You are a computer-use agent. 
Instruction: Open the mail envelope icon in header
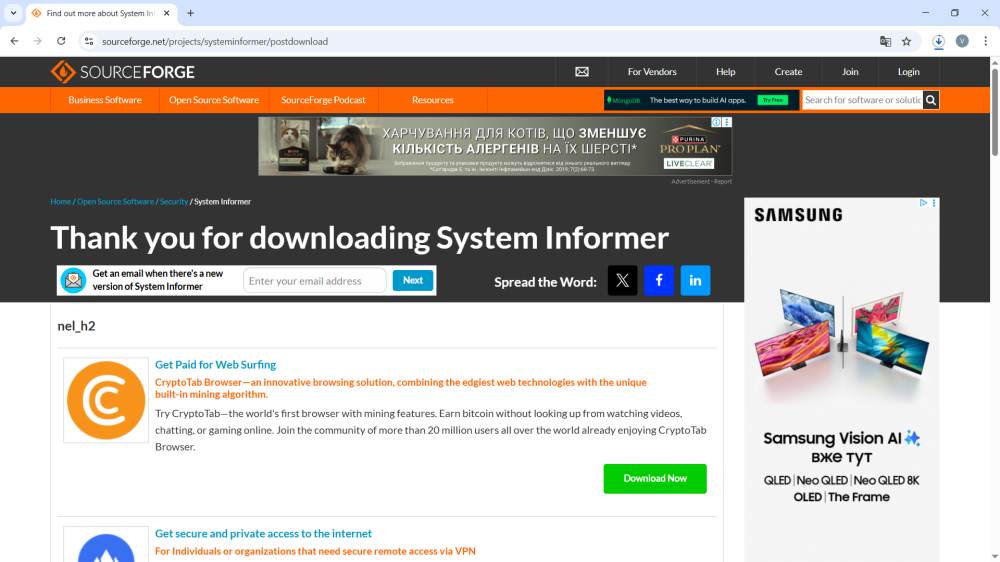point(582,72)
